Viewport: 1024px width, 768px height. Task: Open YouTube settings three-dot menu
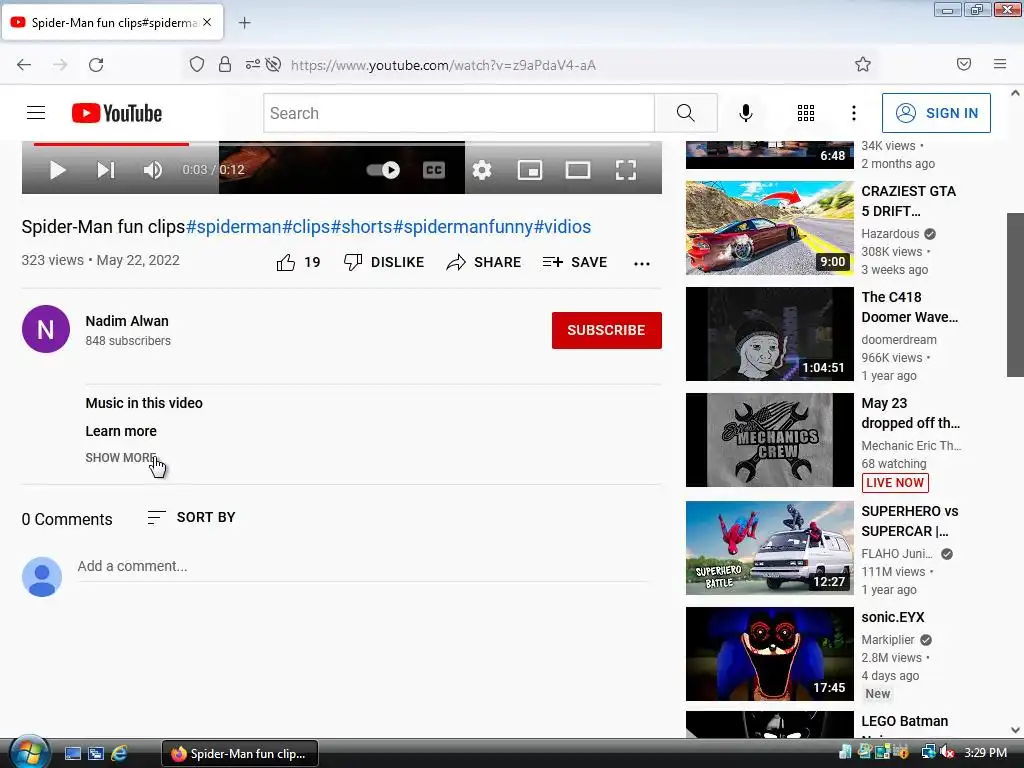(854, 113)
